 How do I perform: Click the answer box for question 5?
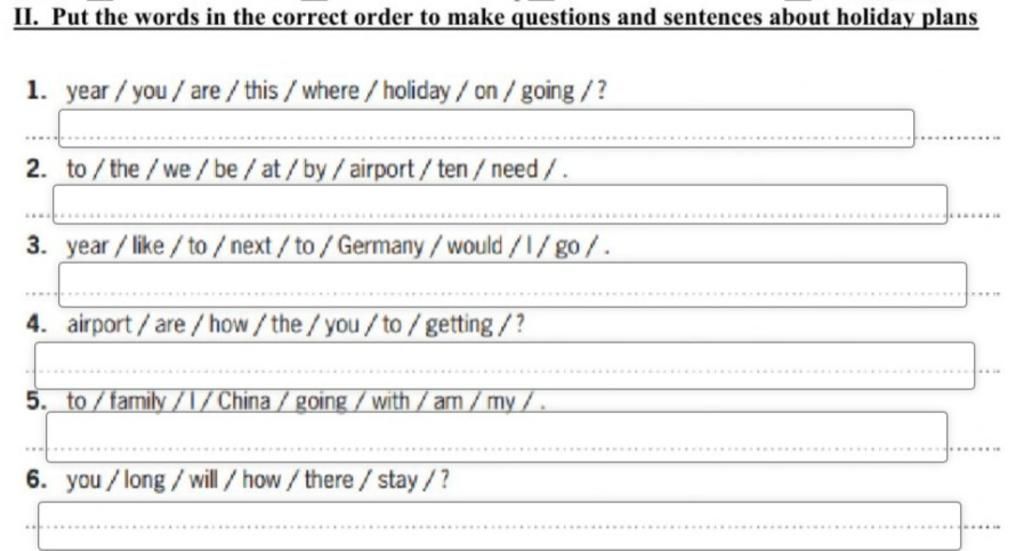[x=497, y=437]
